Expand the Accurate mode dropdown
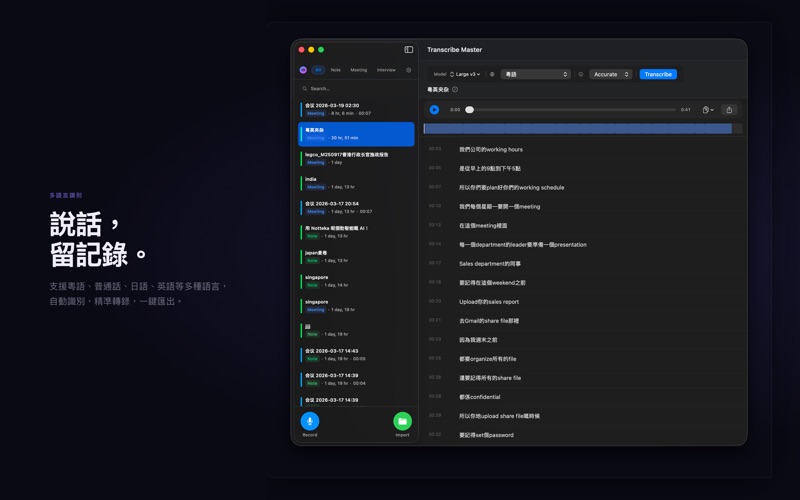The width and height of the screenshot is (800, 500). [x=610, y=74]
